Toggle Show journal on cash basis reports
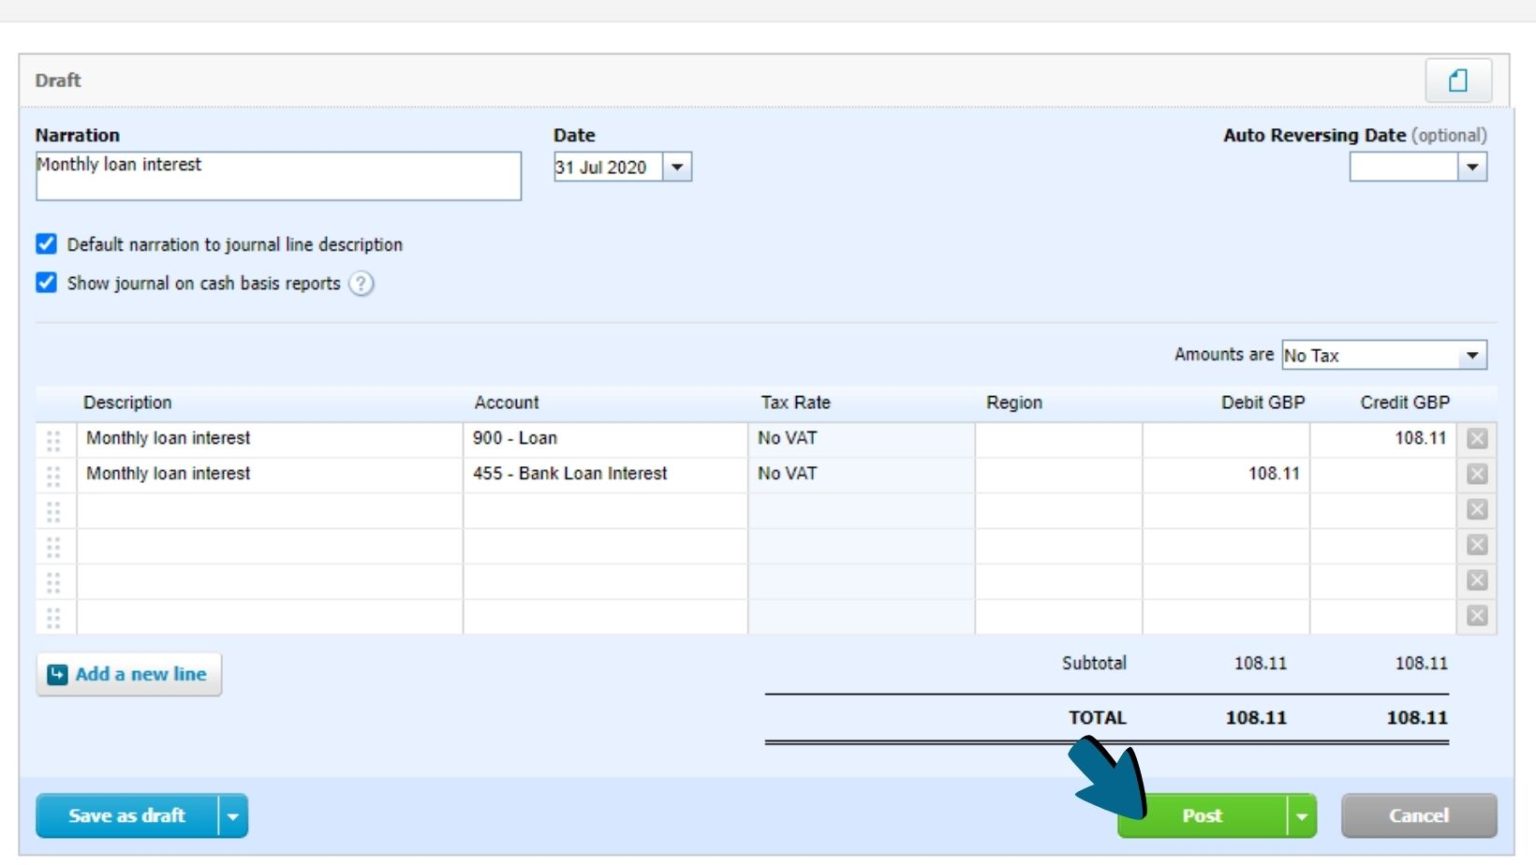1536x865 pixels. [46, 283]
